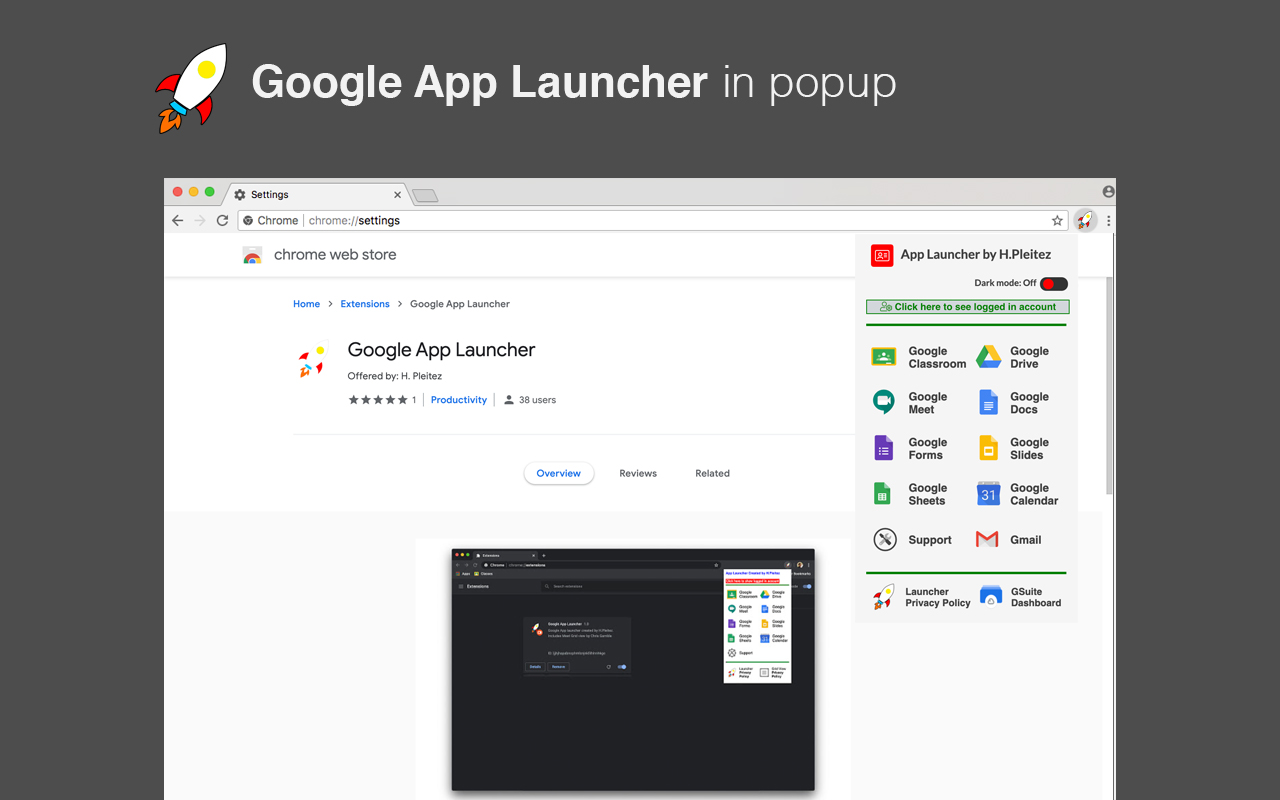
Task: Open Chrome's three-dot menu
Action: click(x=1108, y=220)
